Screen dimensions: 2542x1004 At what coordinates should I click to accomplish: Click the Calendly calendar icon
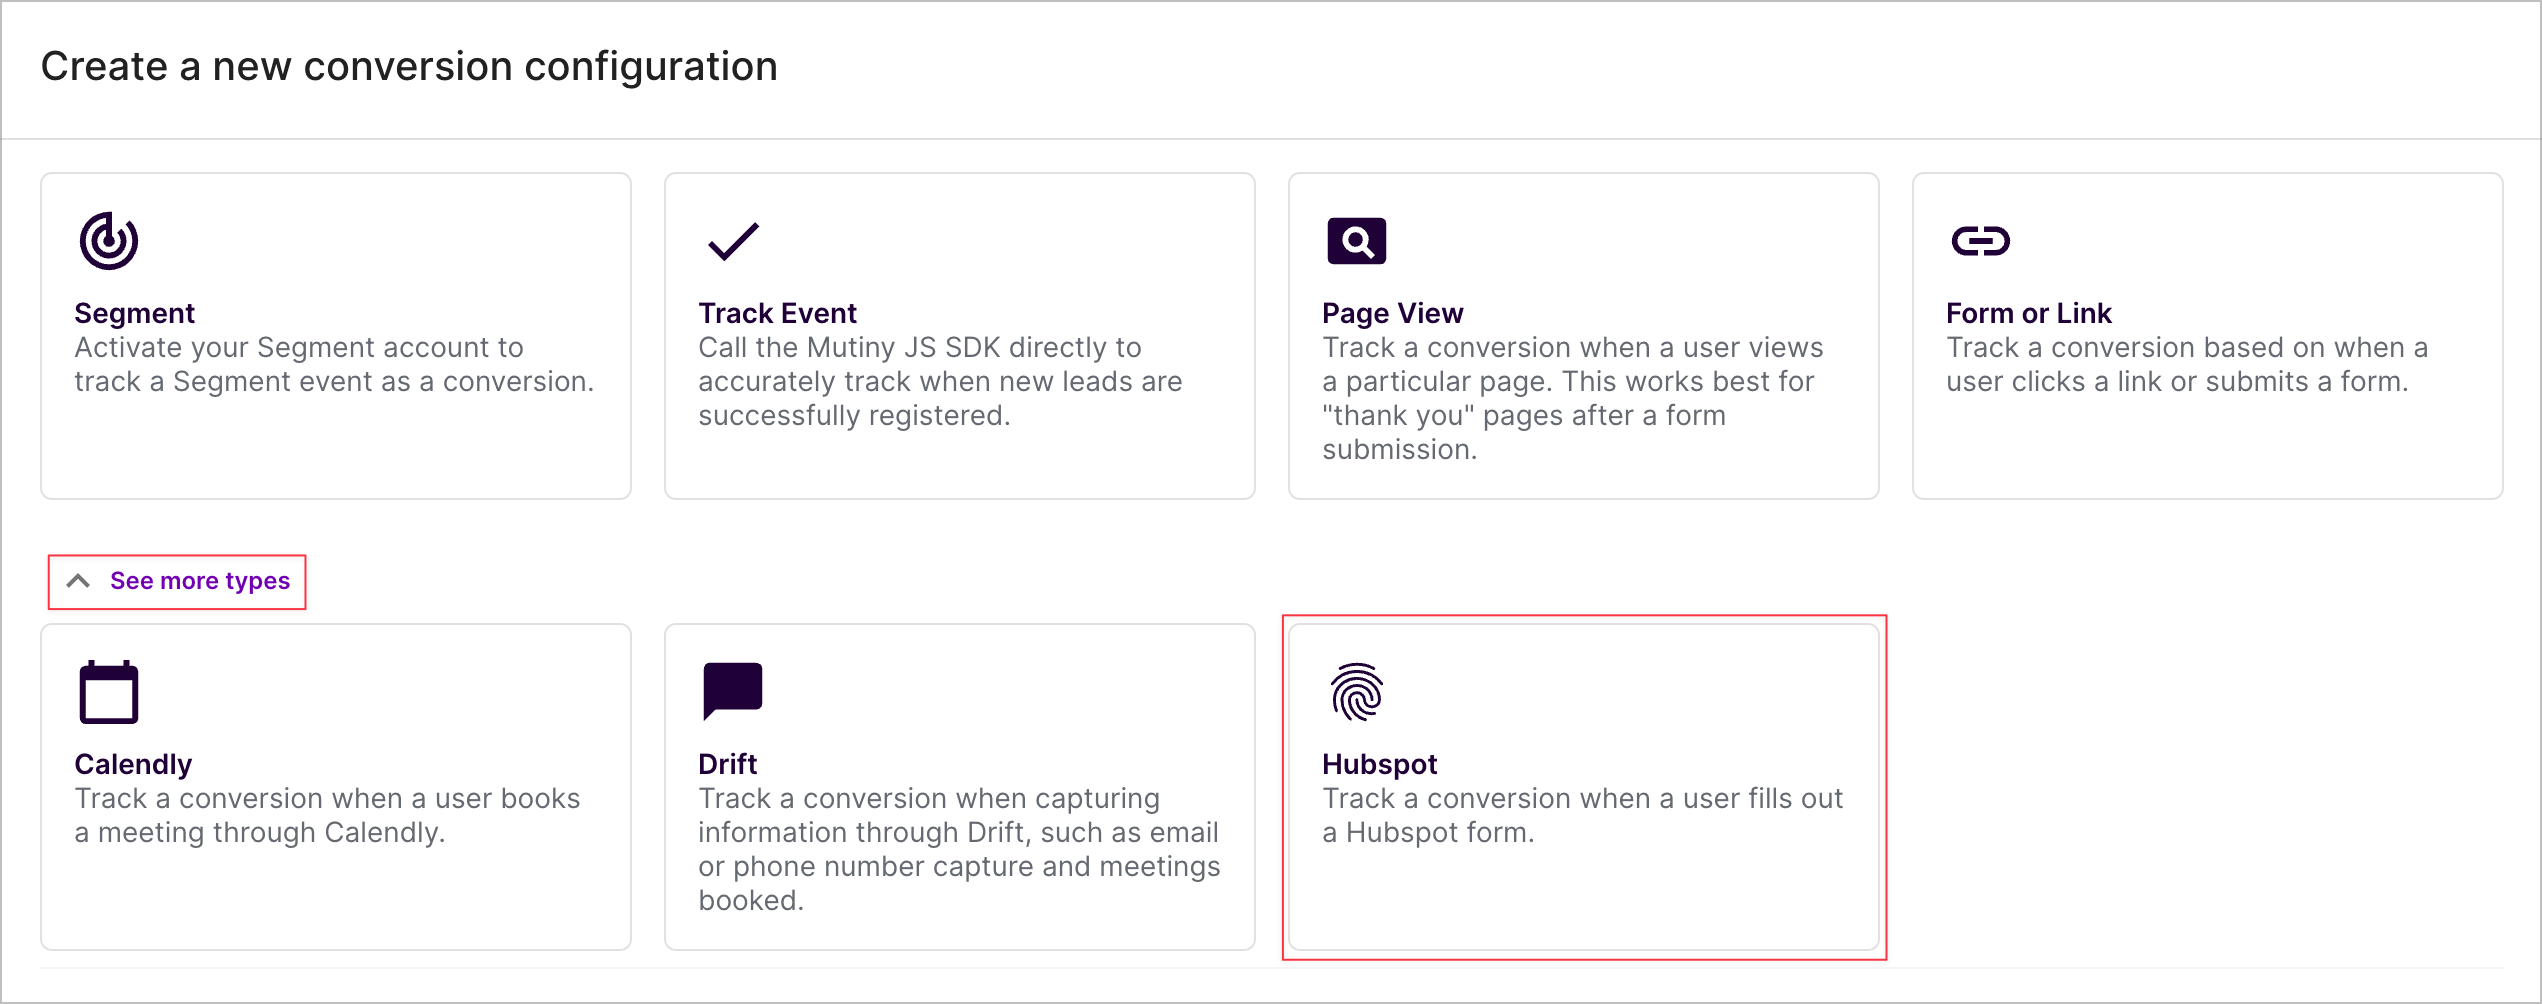(x=108, y=692)
